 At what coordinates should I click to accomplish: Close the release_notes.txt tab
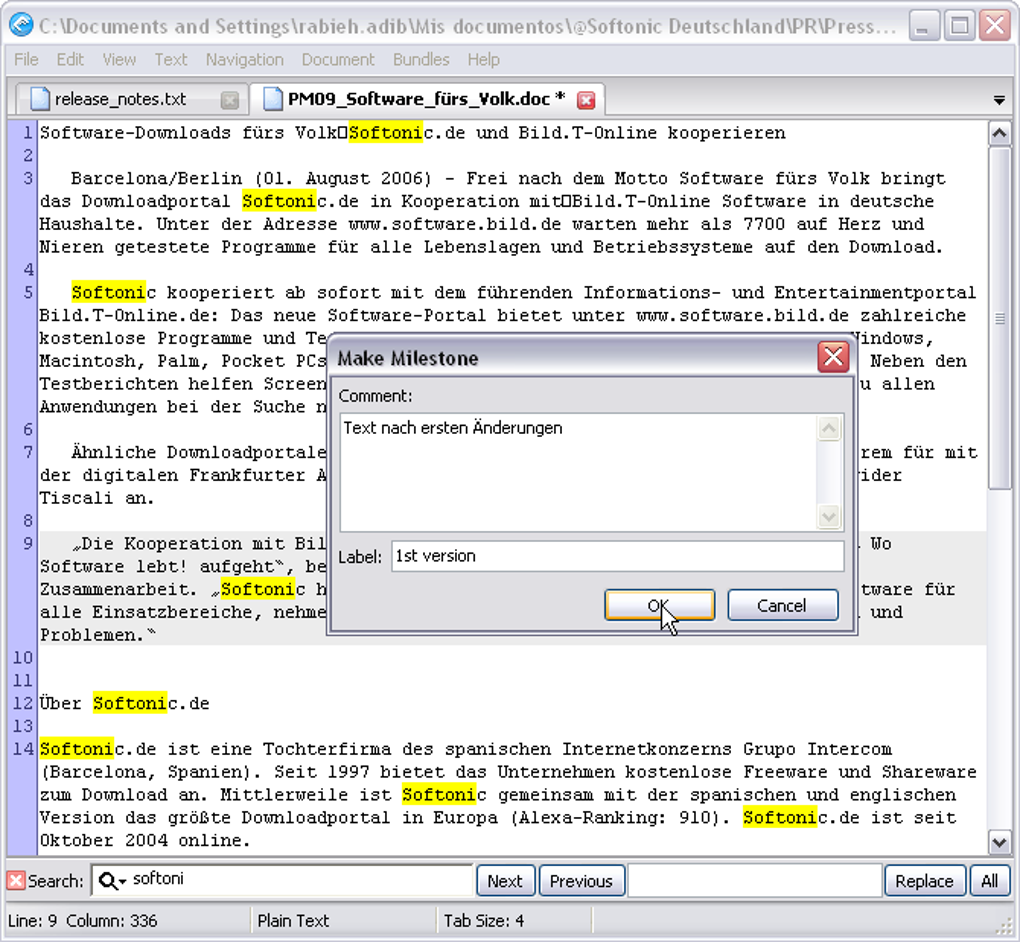tap(231, 98)
